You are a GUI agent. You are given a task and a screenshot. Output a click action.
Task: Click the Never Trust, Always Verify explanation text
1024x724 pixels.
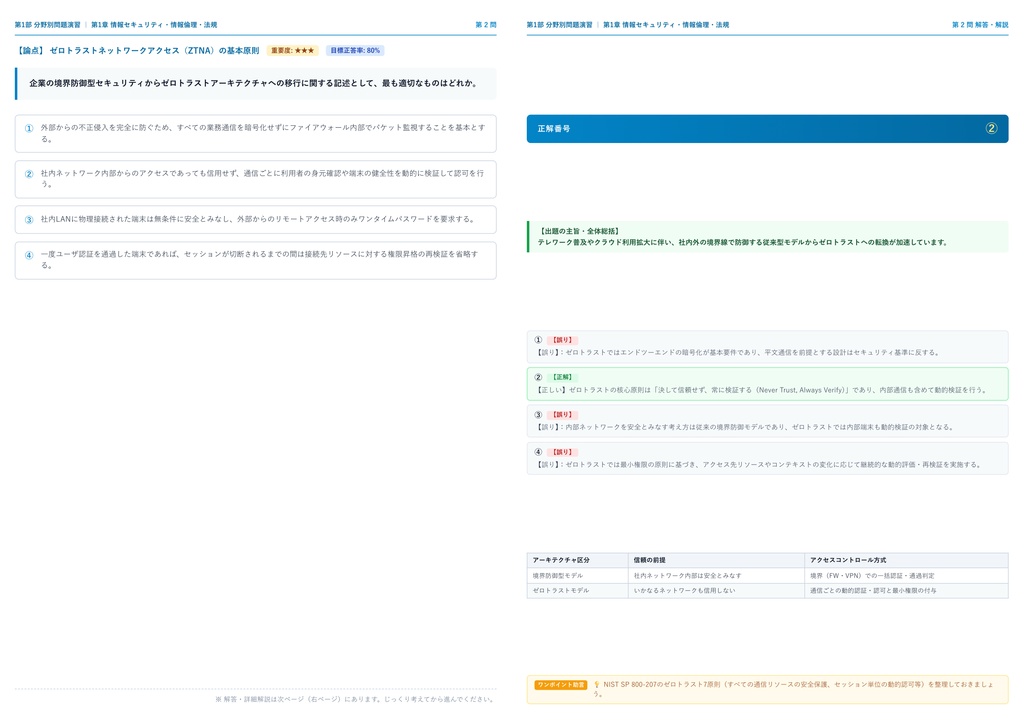pos(761,390)
